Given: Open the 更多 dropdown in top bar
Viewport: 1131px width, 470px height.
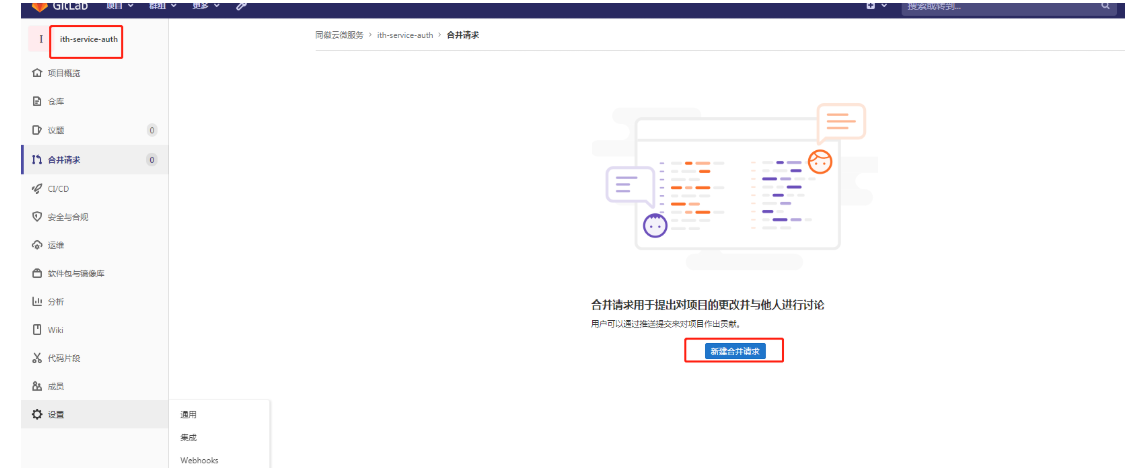Looking at the screenshot, I should (x=205, y=5).
